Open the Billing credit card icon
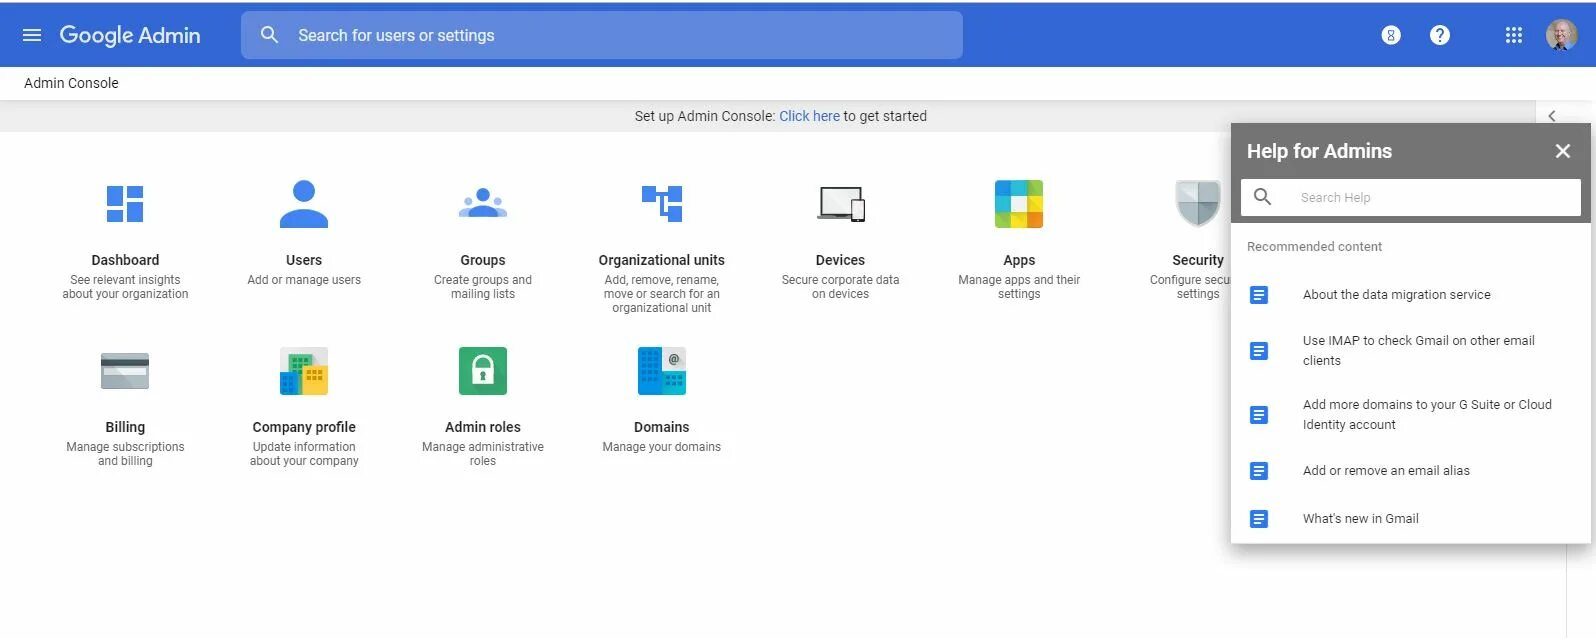This screenshot has width=1596, height=638. 125,371
